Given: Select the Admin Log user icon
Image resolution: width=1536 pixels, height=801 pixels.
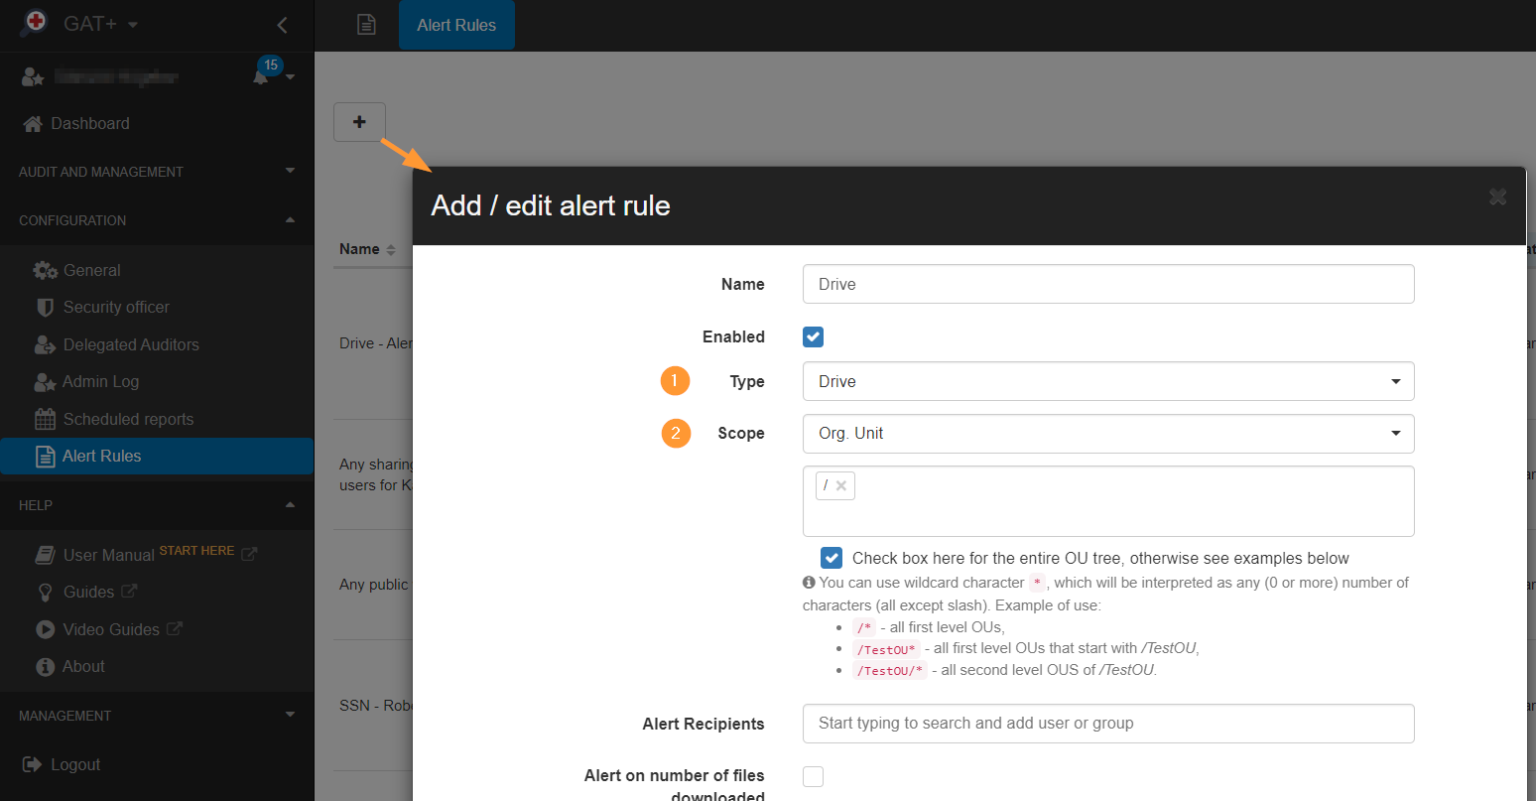Looking at the screenshot, I should (x=44, y=381).
